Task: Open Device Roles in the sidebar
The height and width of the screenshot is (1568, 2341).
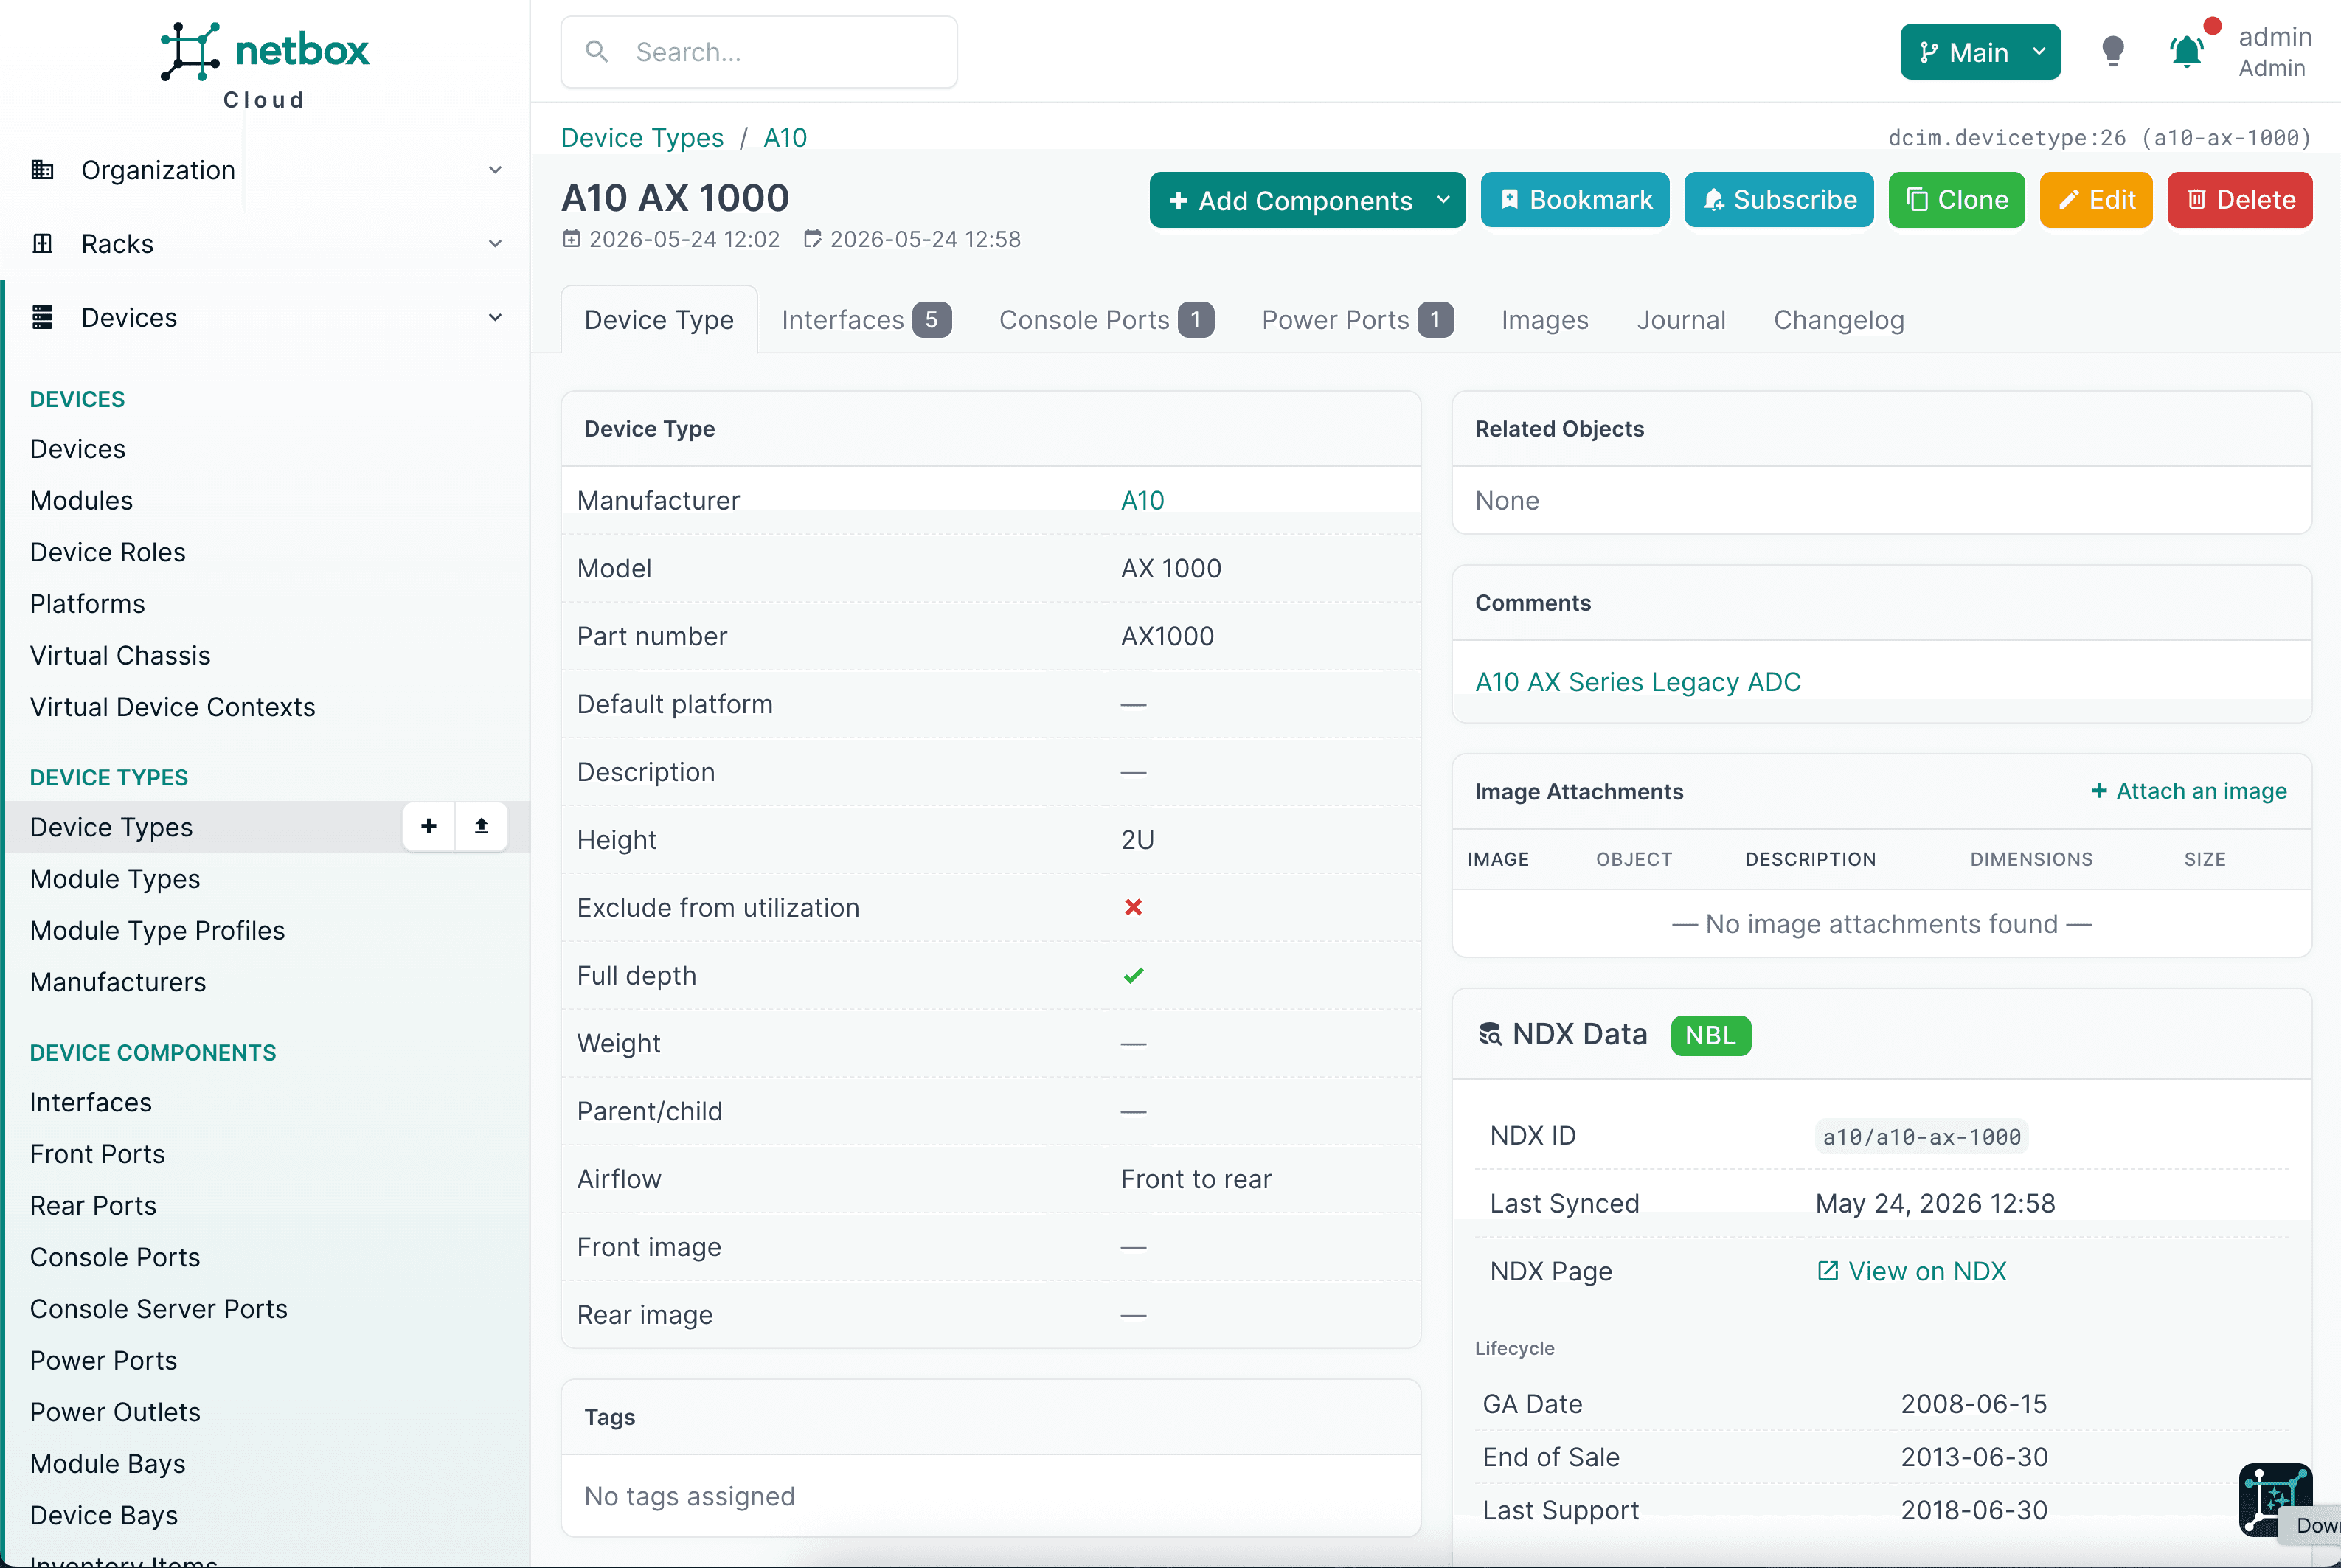Action: pos(108,552)
